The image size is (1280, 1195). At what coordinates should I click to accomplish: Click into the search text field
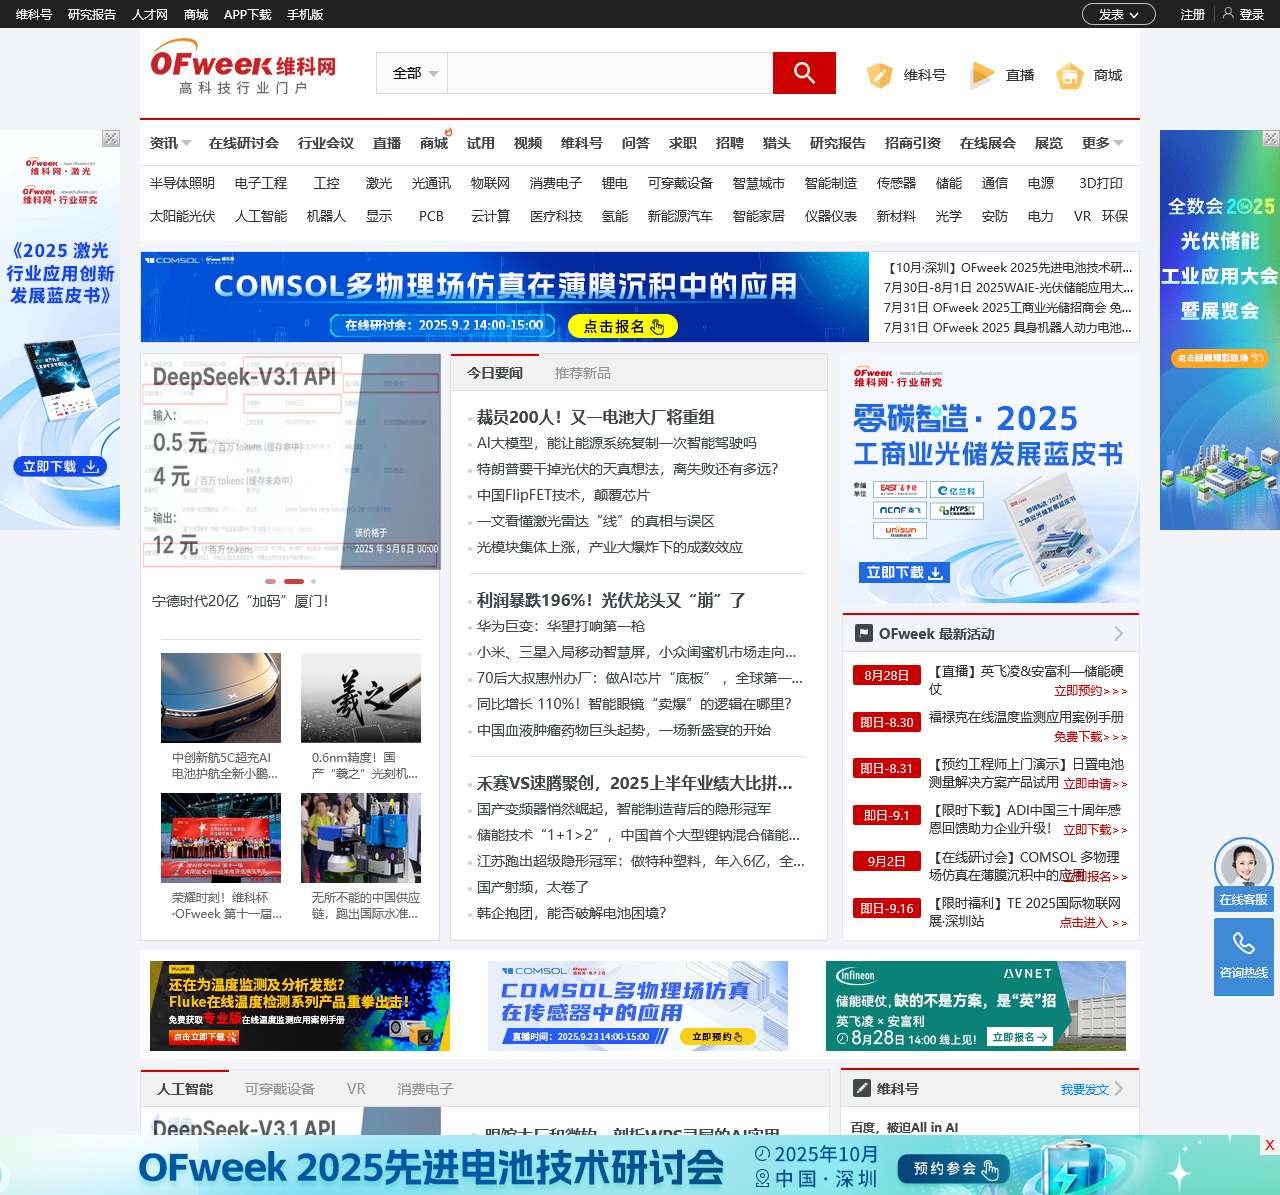click(x=609, y=73)
